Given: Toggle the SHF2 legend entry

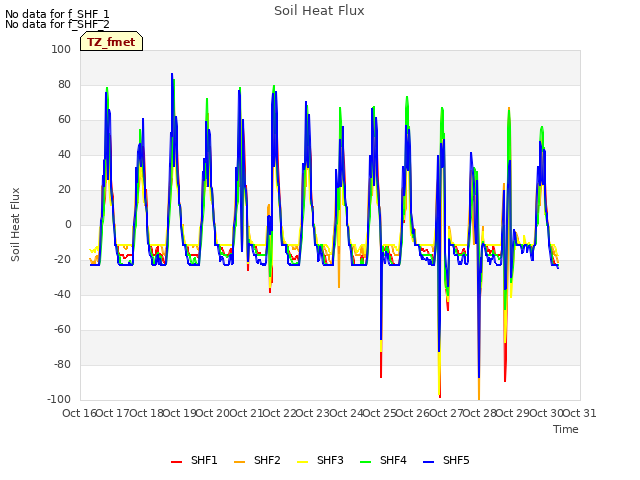Looking at the screenshot, I should (x=257, y=460).
